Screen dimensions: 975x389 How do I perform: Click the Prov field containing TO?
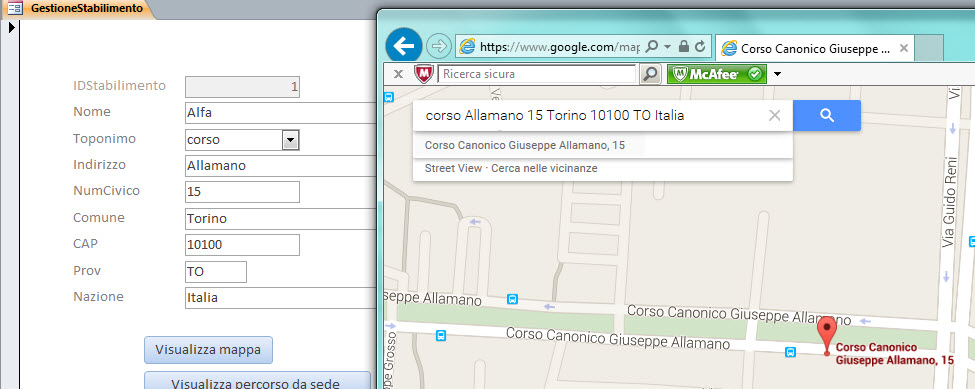pyautogui.click(x=216, y=272)
